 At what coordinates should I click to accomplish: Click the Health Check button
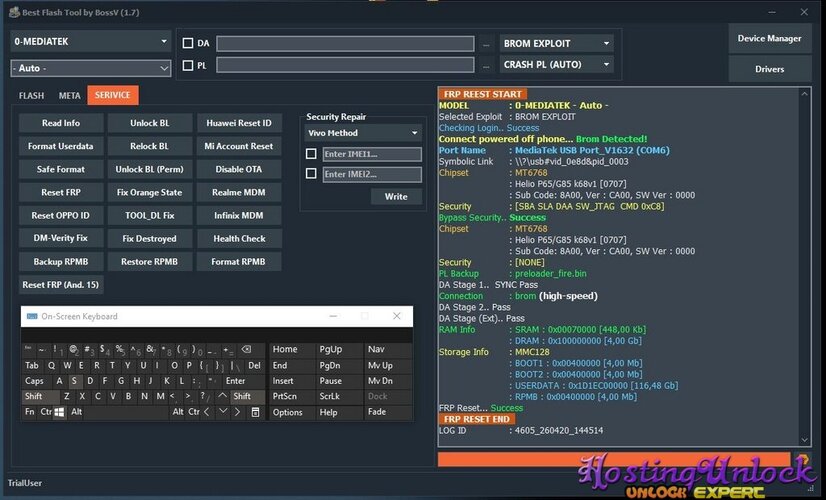click(x=239, y=238)
